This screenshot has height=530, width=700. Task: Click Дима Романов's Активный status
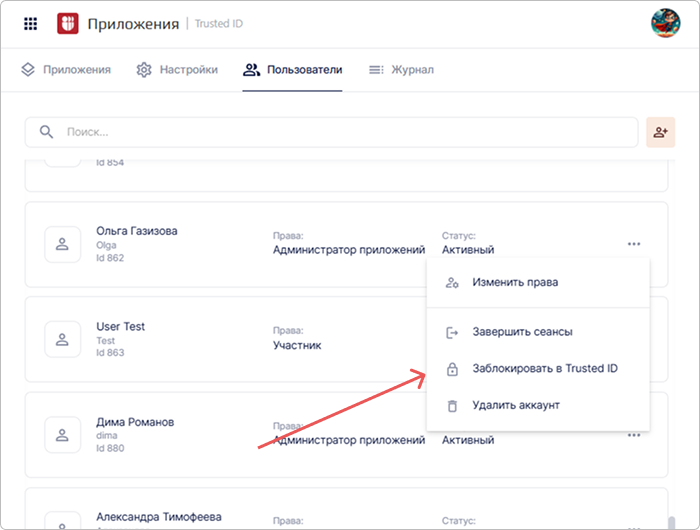click(x=468, y=440)
